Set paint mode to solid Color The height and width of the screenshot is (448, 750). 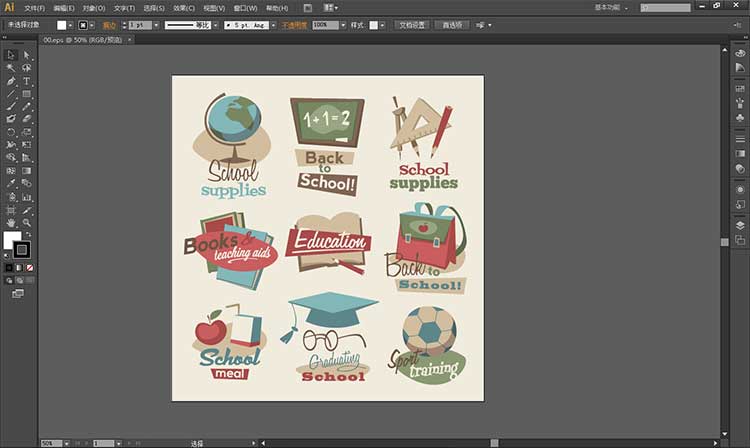click(9, 268)
